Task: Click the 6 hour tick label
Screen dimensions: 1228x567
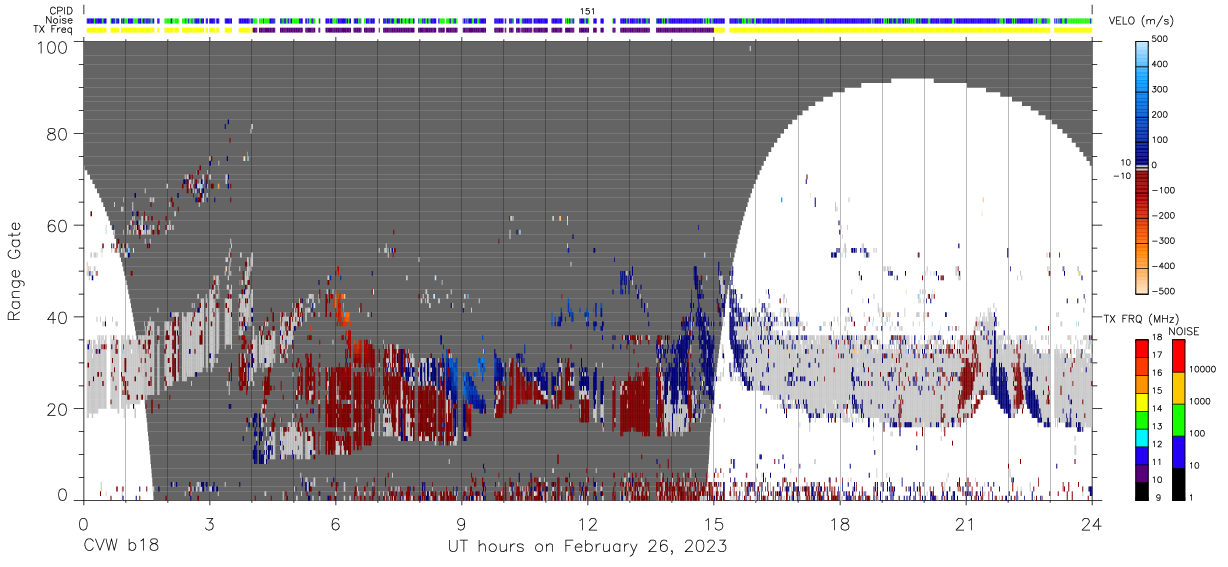Action: pos(335,524)
